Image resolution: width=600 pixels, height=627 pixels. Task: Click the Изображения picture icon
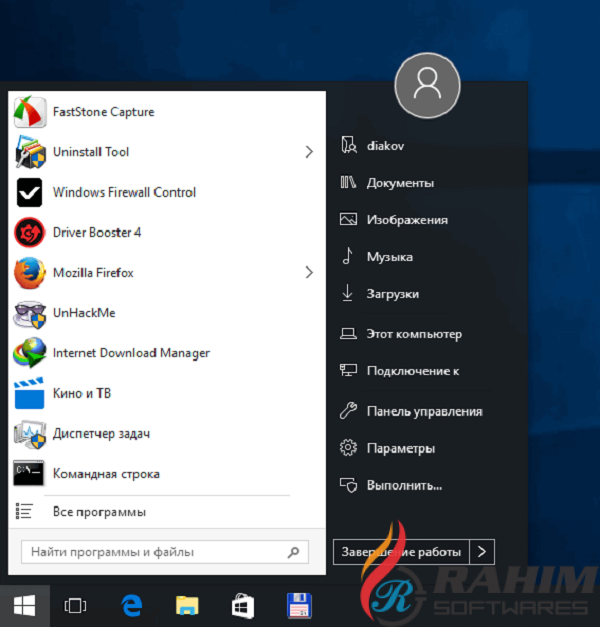pyautogui.click(x=348, y=219)
